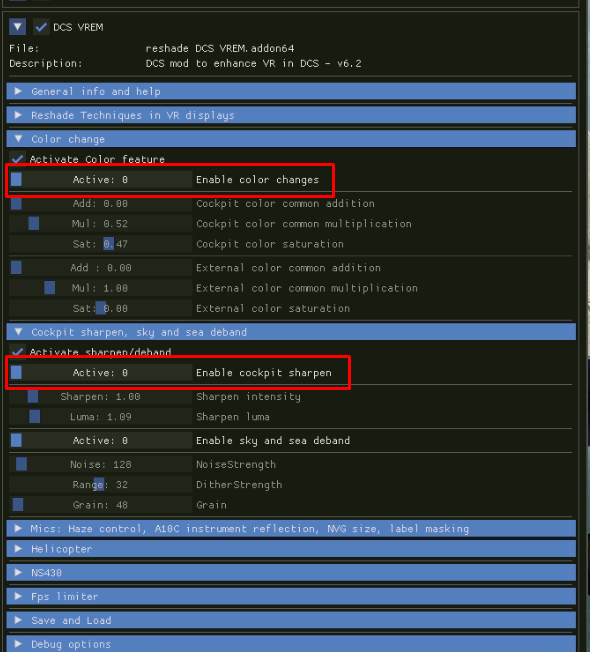Click Cockpit color saturation Sat slider

(100, 244)
